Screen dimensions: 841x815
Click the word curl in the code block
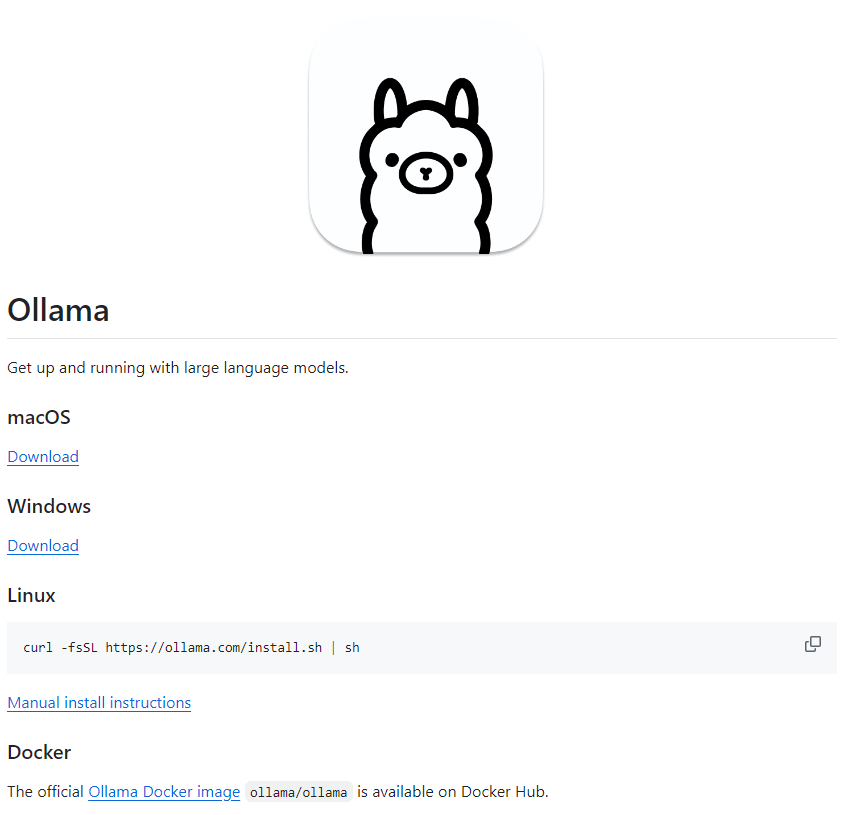coord(38,648)
